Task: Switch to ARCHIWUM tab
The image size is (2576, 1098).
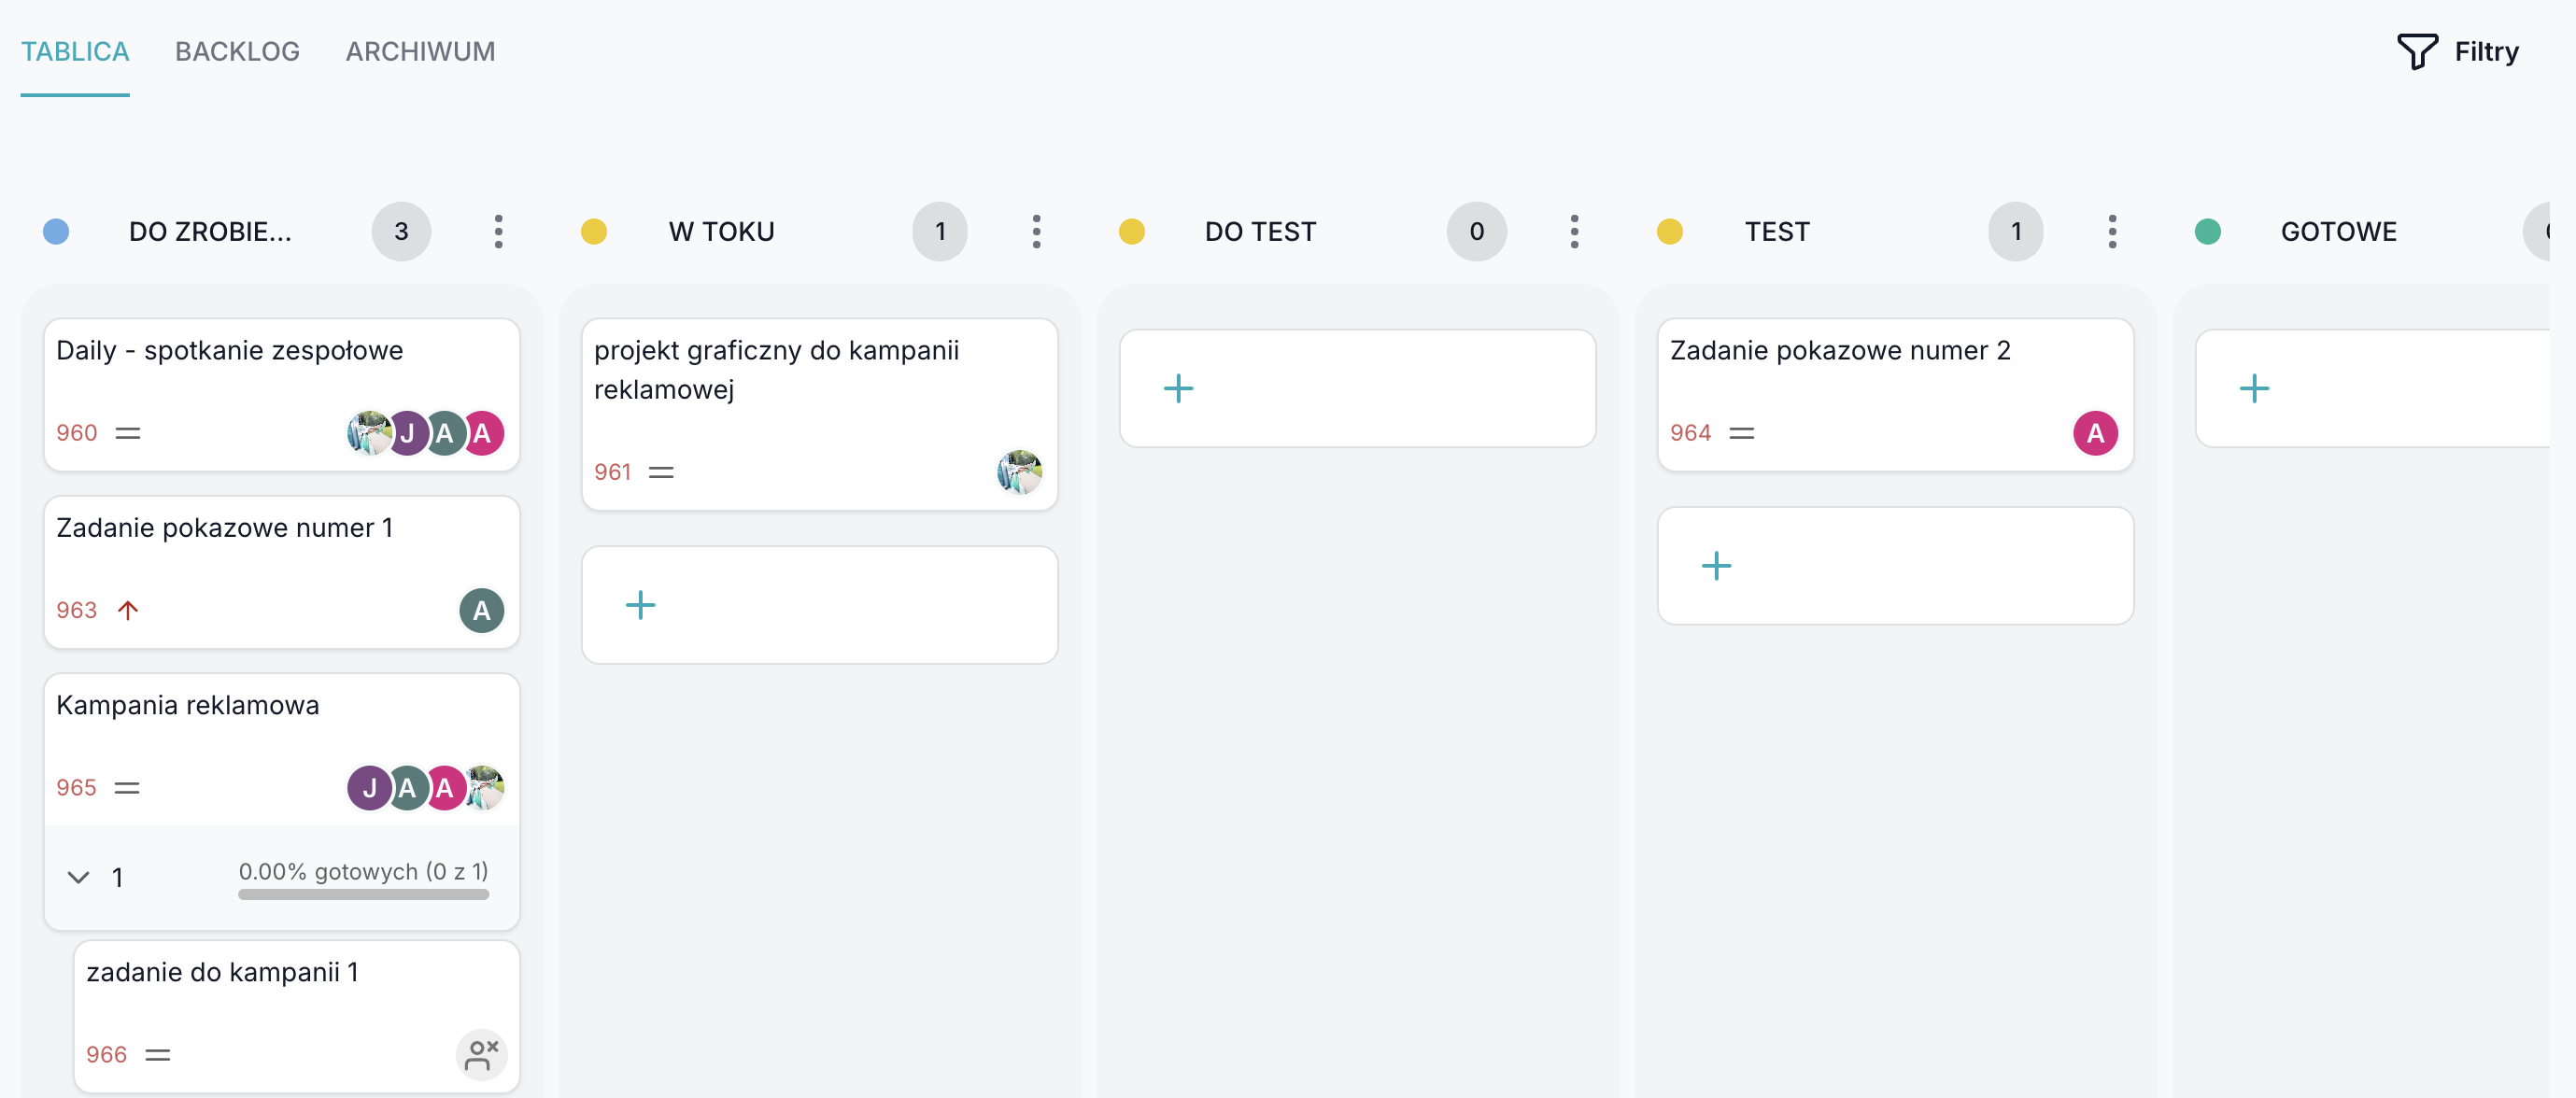Action: tap(420, 51)
